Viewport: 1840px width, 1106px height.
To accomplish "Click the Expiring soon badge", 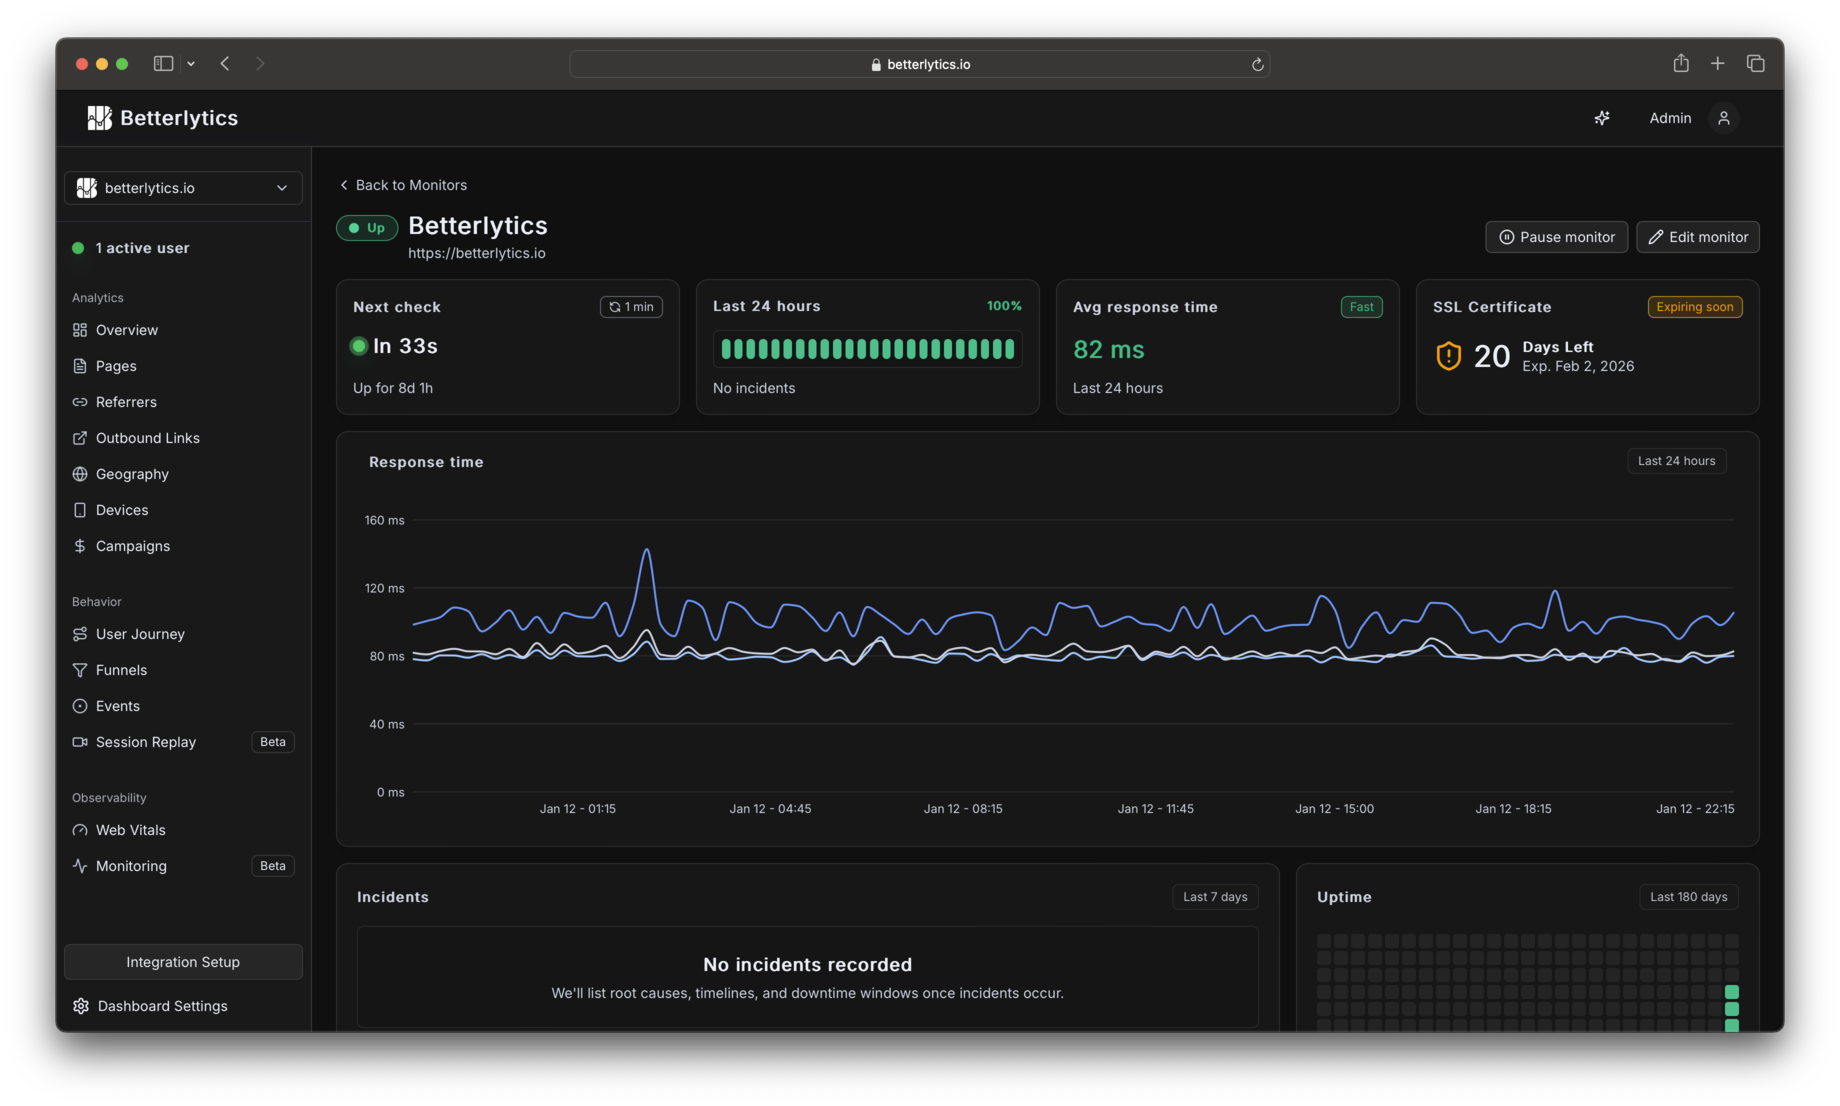I will (1695, 307).
